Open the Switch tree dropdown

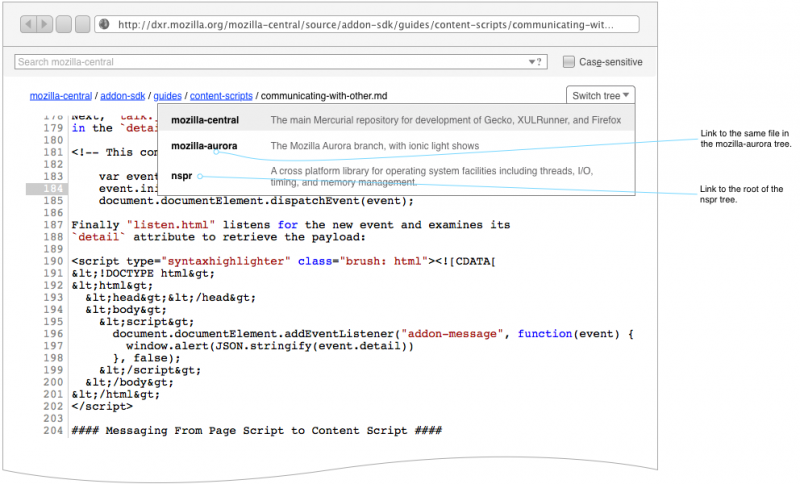(x=601, y=95)
